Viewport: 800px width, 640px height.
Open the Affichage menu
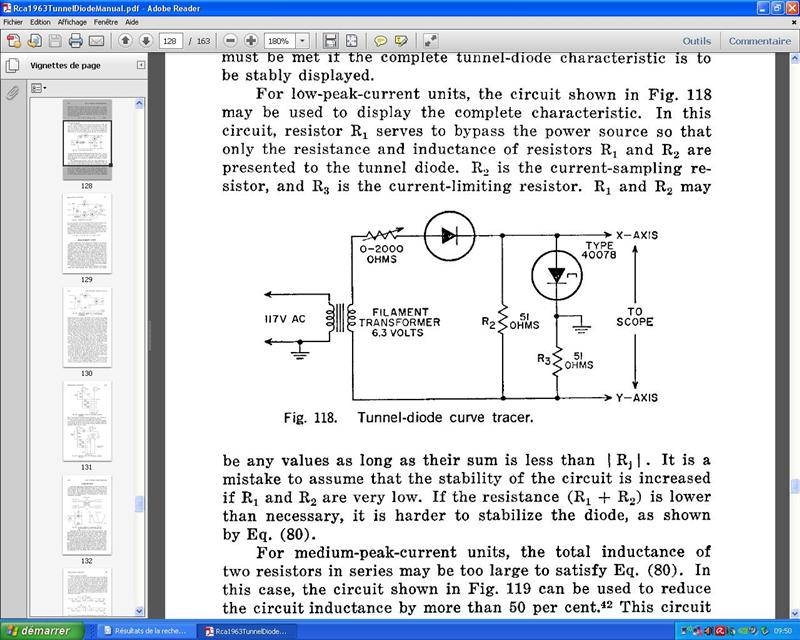pos(72,22)
